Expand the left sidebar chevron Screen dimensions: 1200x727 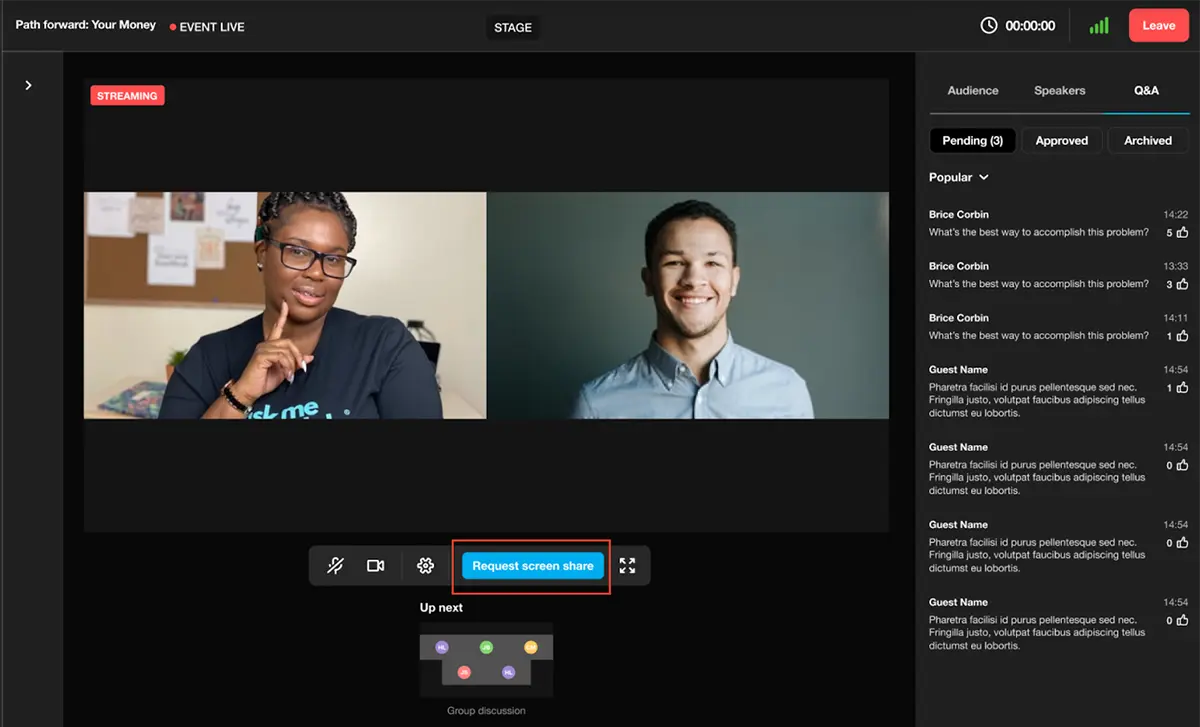tap(28, 86)
